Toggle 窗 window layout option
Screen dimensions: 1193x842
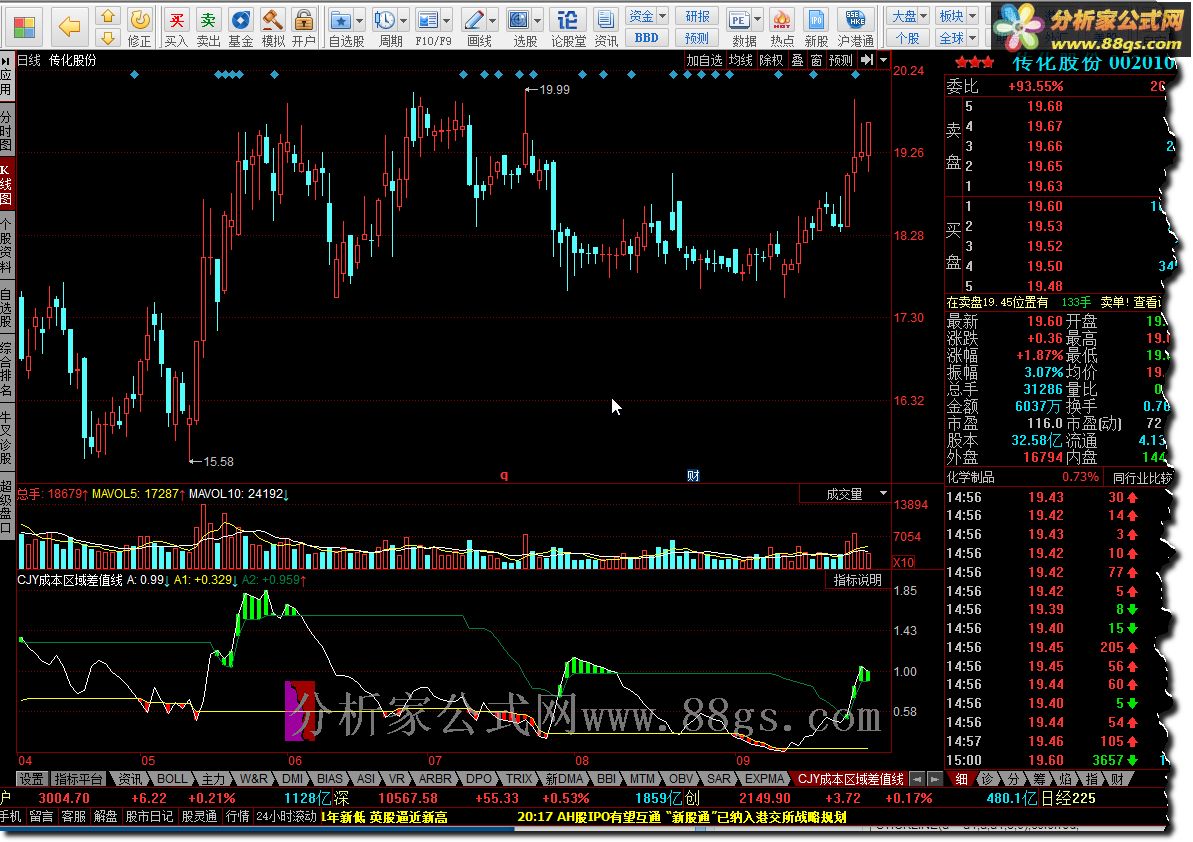click(816, 60)
